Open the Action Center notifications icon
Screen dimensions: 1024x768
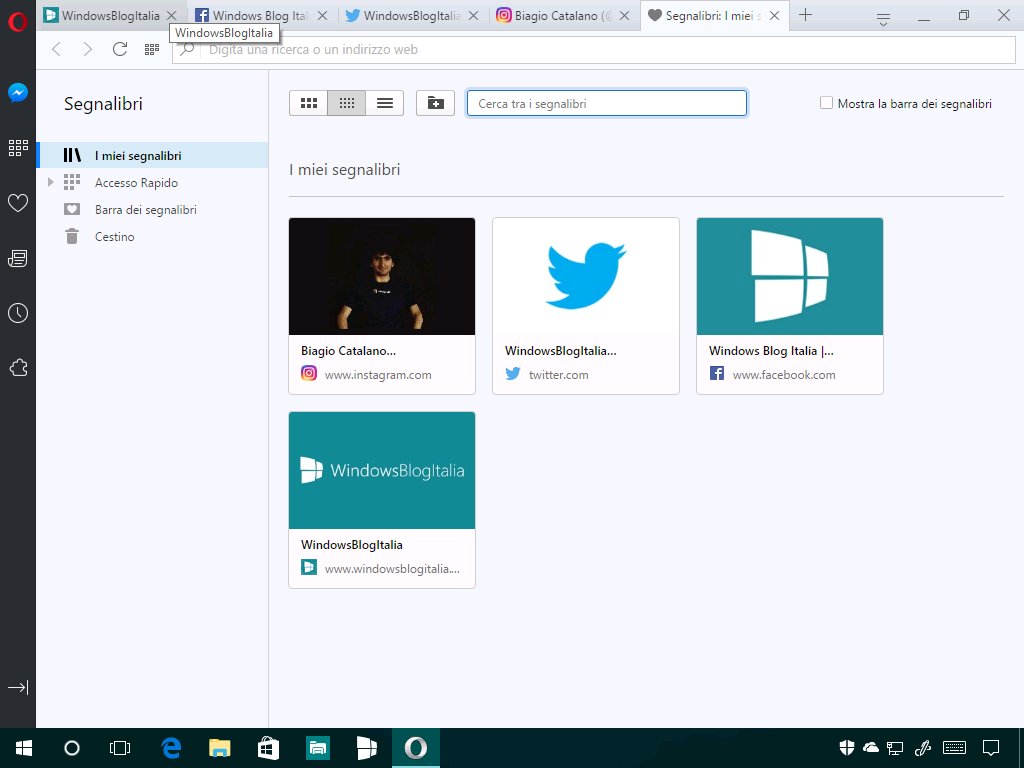pyautogui.click(x=991, y=748)
